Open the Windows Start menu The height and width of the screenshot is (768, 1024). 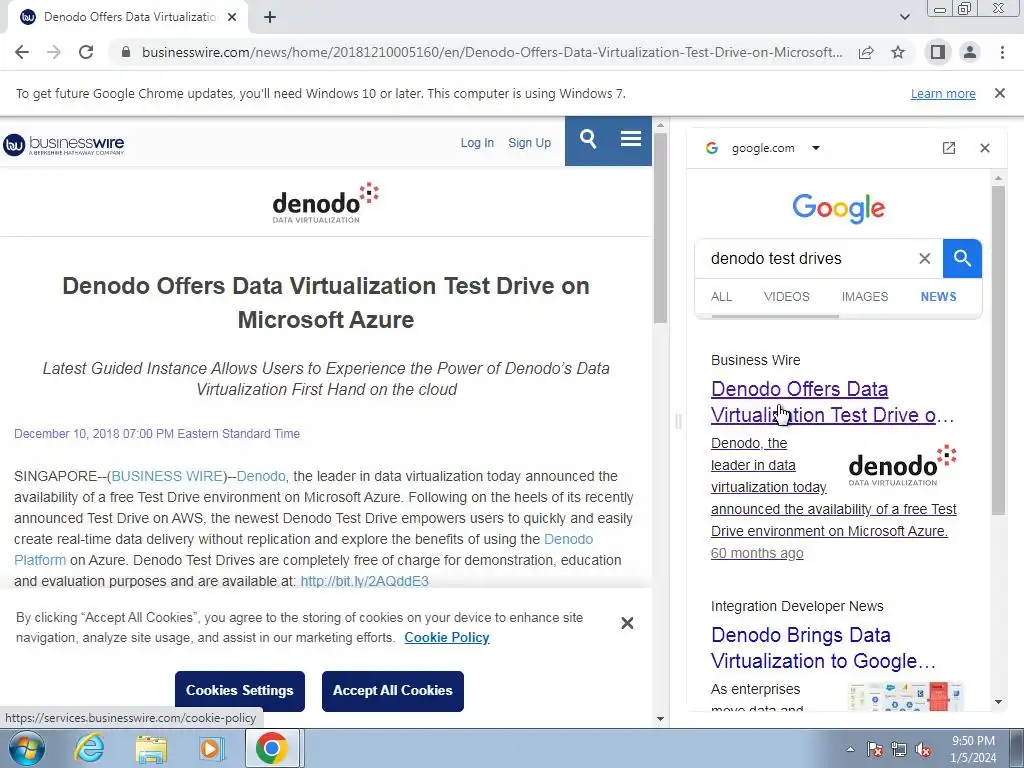(x=27, y=748)
